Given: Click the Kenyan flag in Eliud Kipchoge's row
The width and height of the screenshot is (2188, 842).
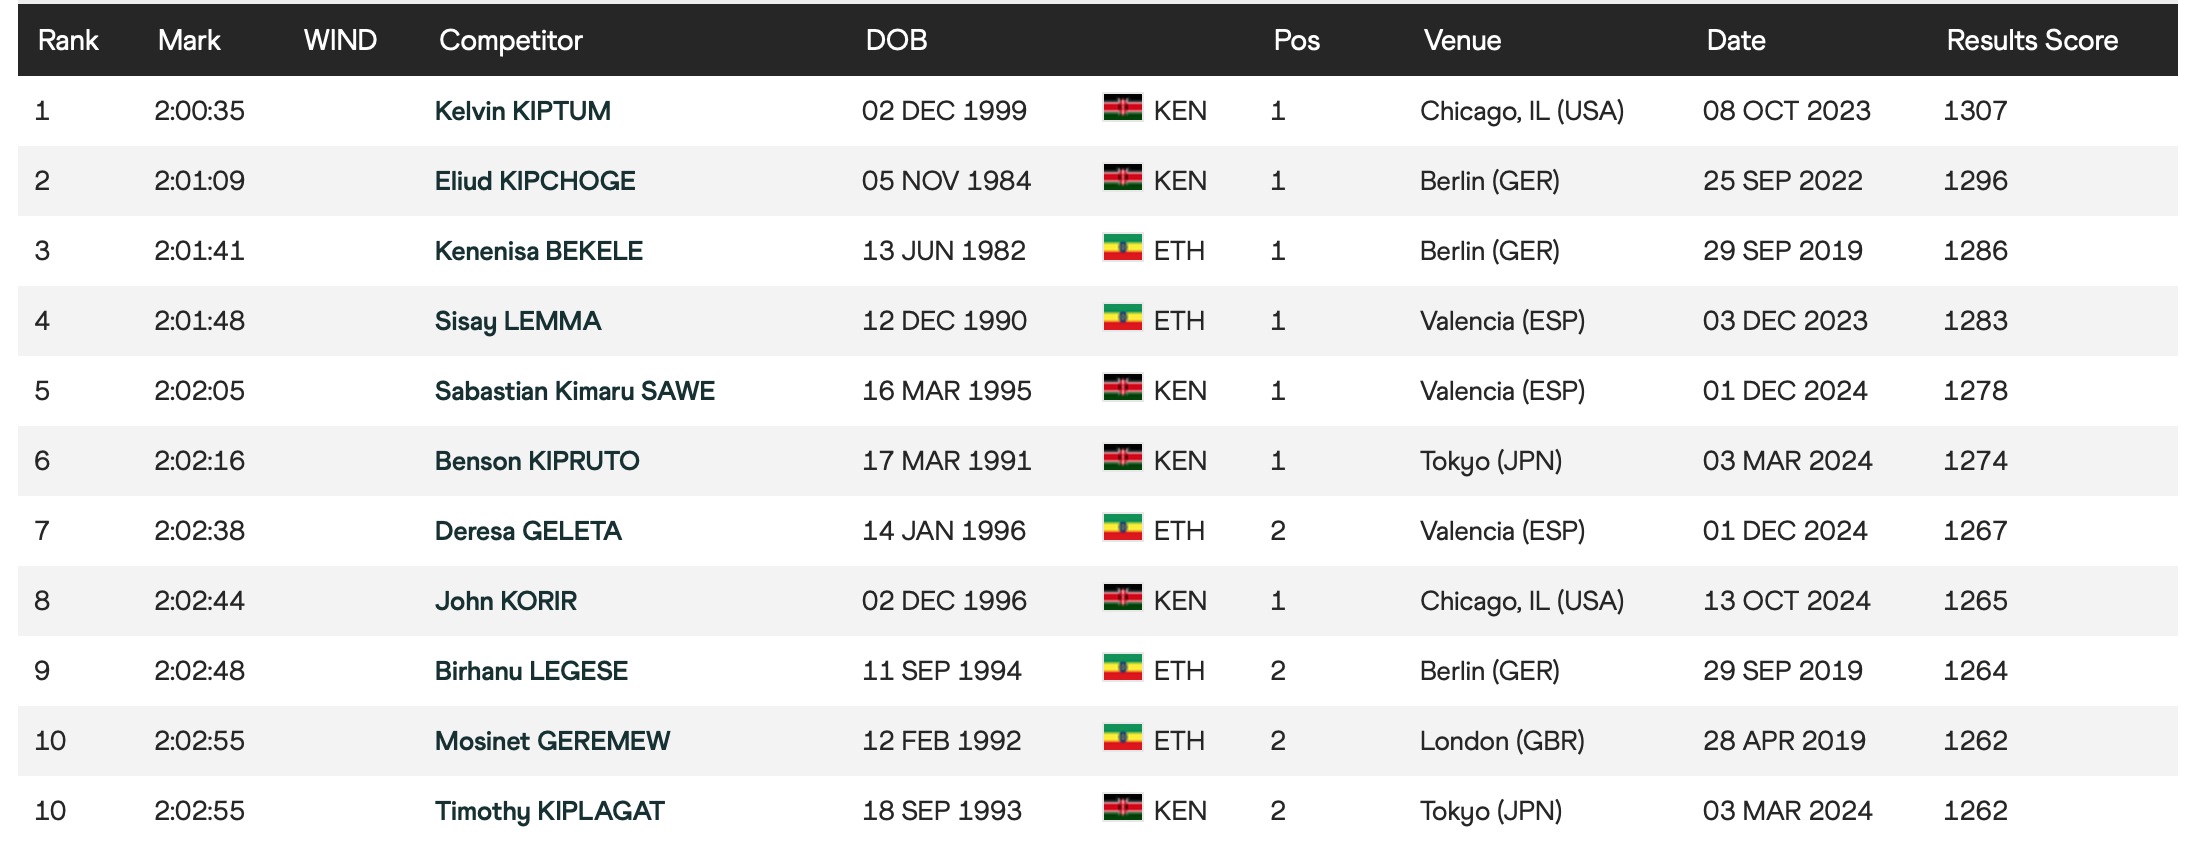Looking at the screenshot, I should pyautogui.click(x=1122, y=178).
